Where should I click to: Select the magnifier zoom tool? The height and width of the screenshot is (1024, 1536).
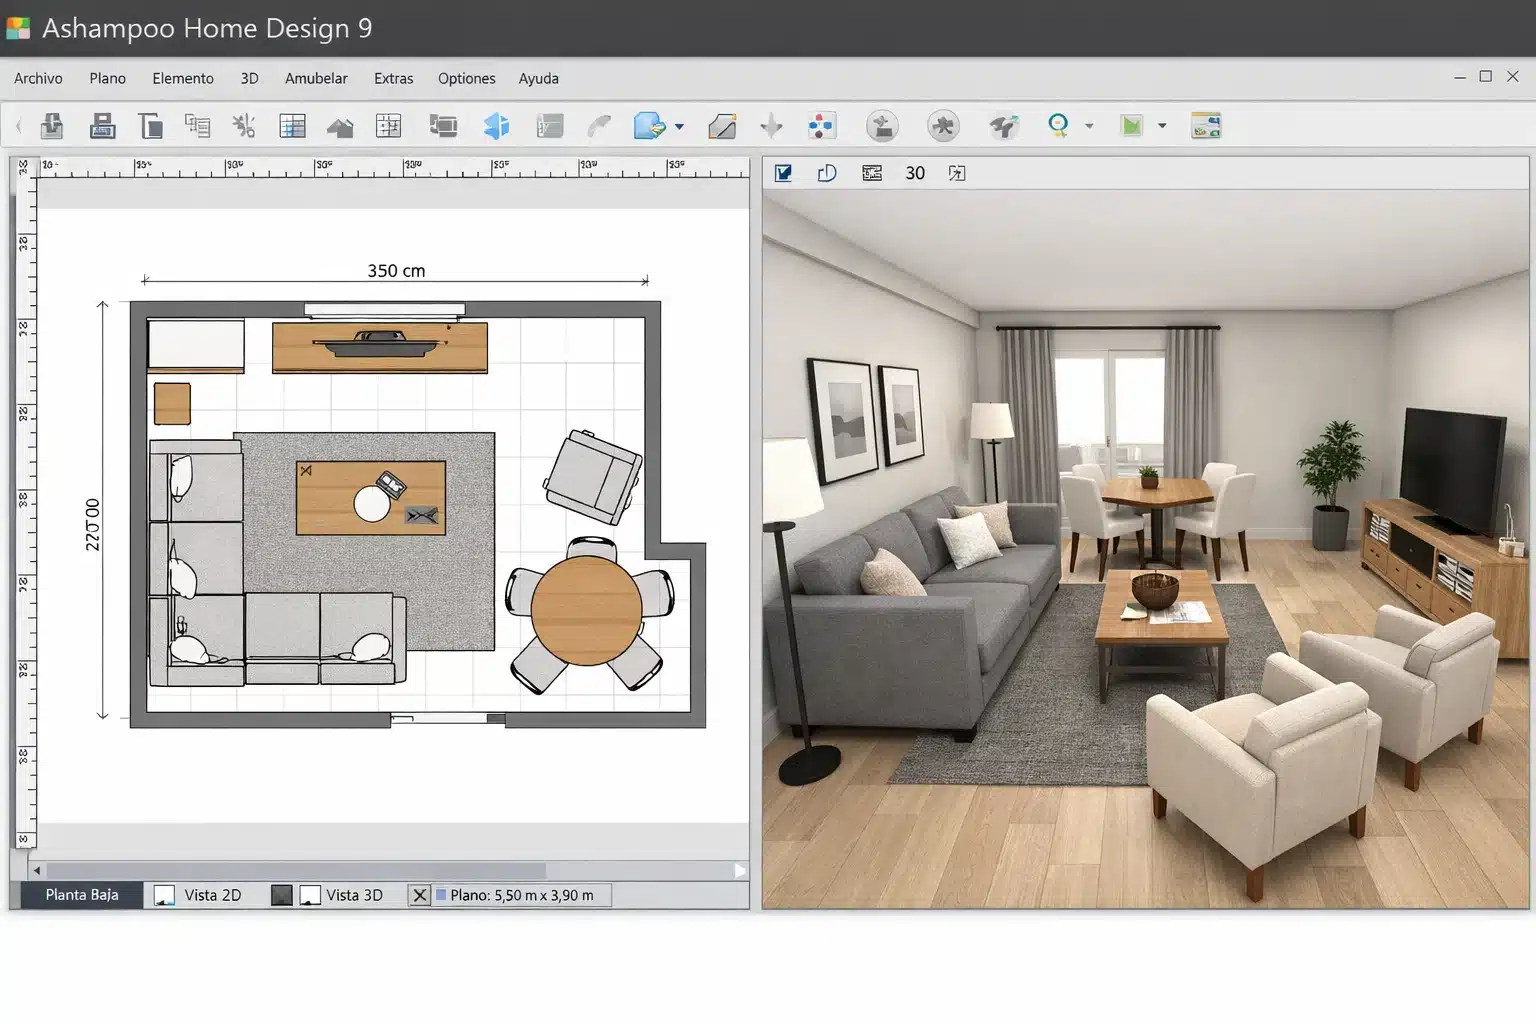tap(1057, 126)
